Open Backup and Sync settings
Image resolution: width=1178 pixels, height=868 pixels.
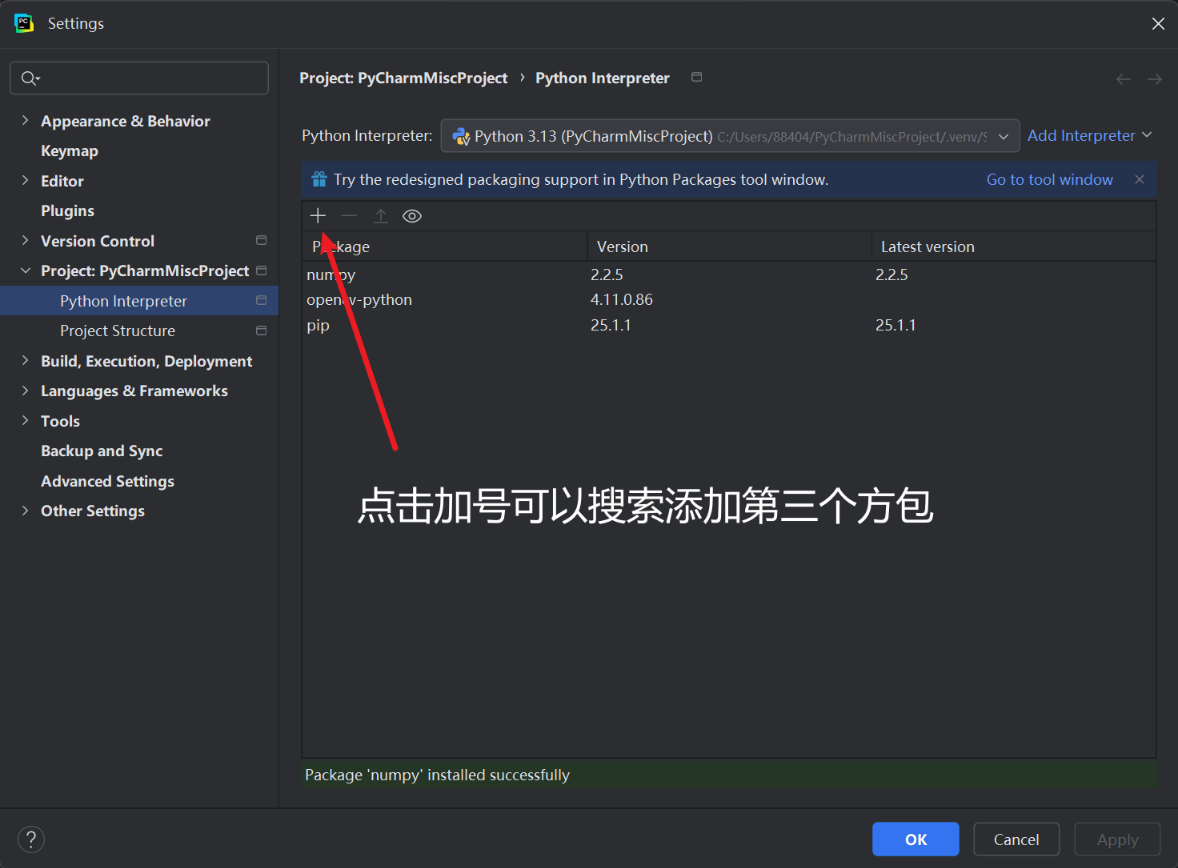(x=101, y=451)
